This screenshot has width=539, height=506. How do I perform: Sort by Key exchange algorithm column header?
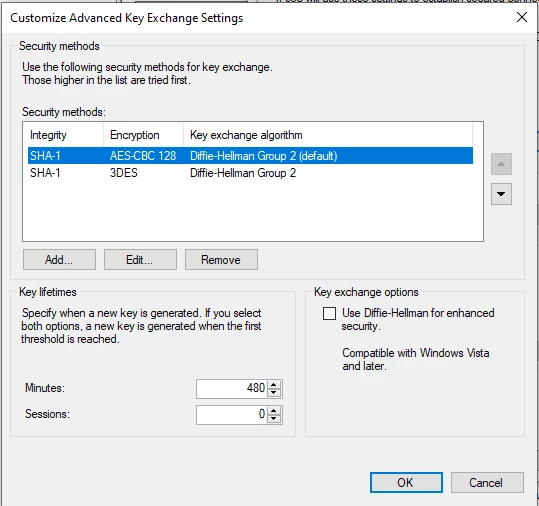(328, 135)
